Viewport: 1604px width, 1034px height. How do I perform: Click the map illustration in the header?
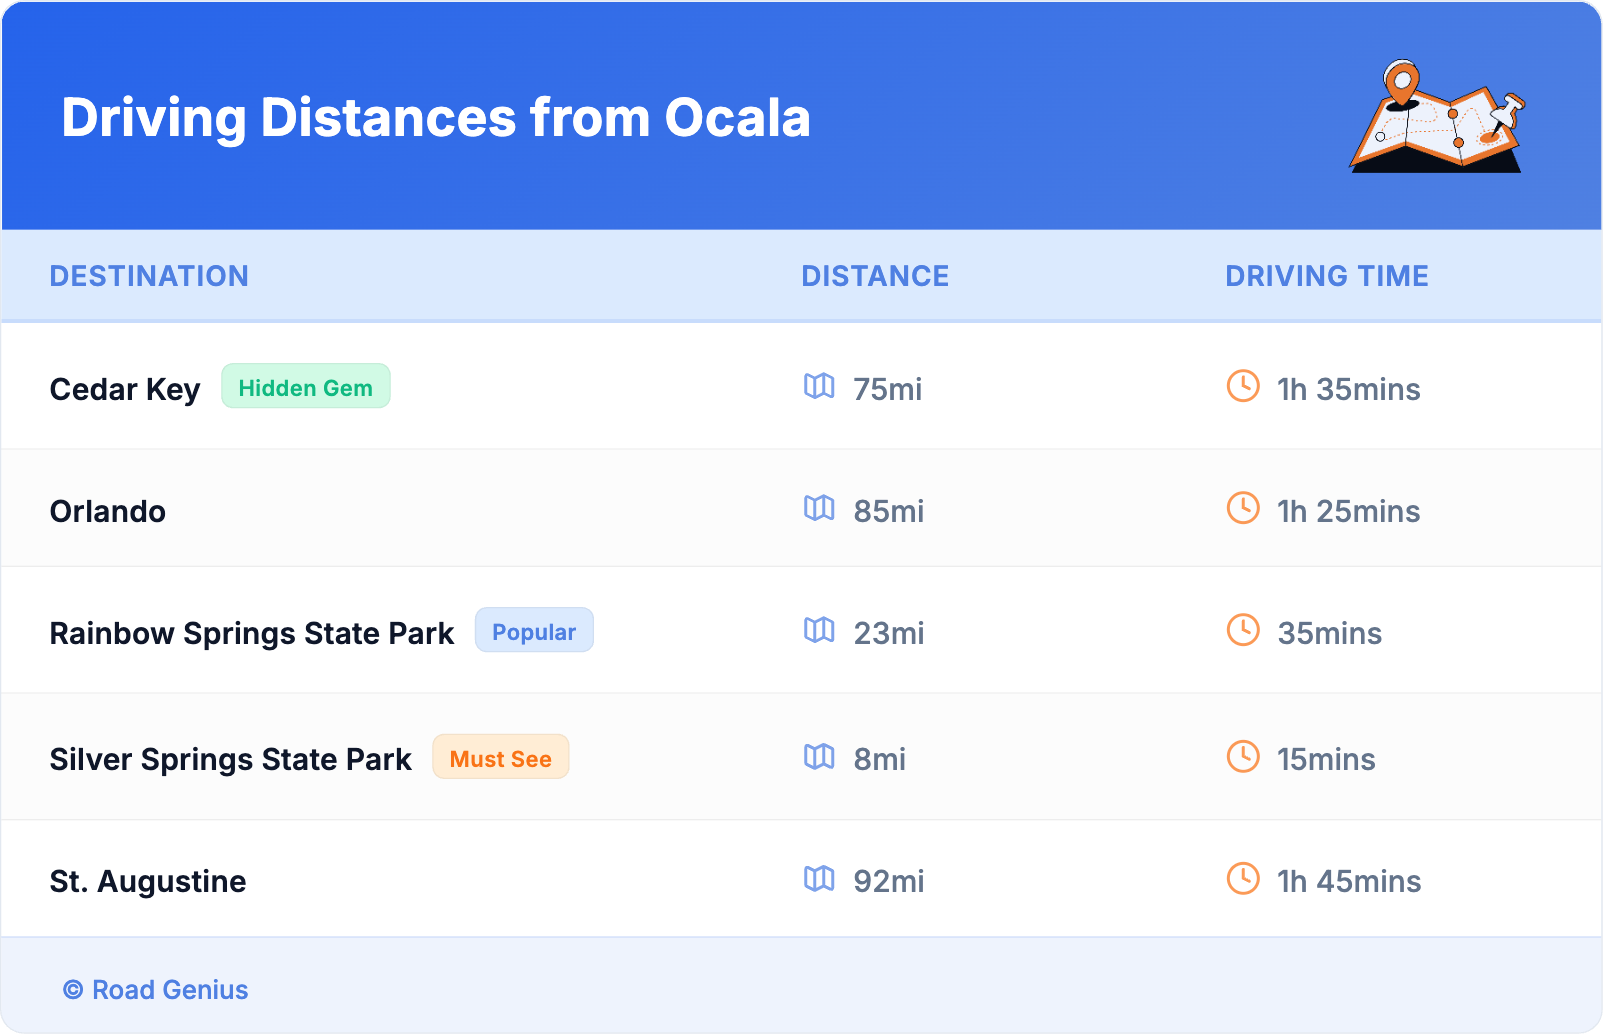(x=1438, y=118)
